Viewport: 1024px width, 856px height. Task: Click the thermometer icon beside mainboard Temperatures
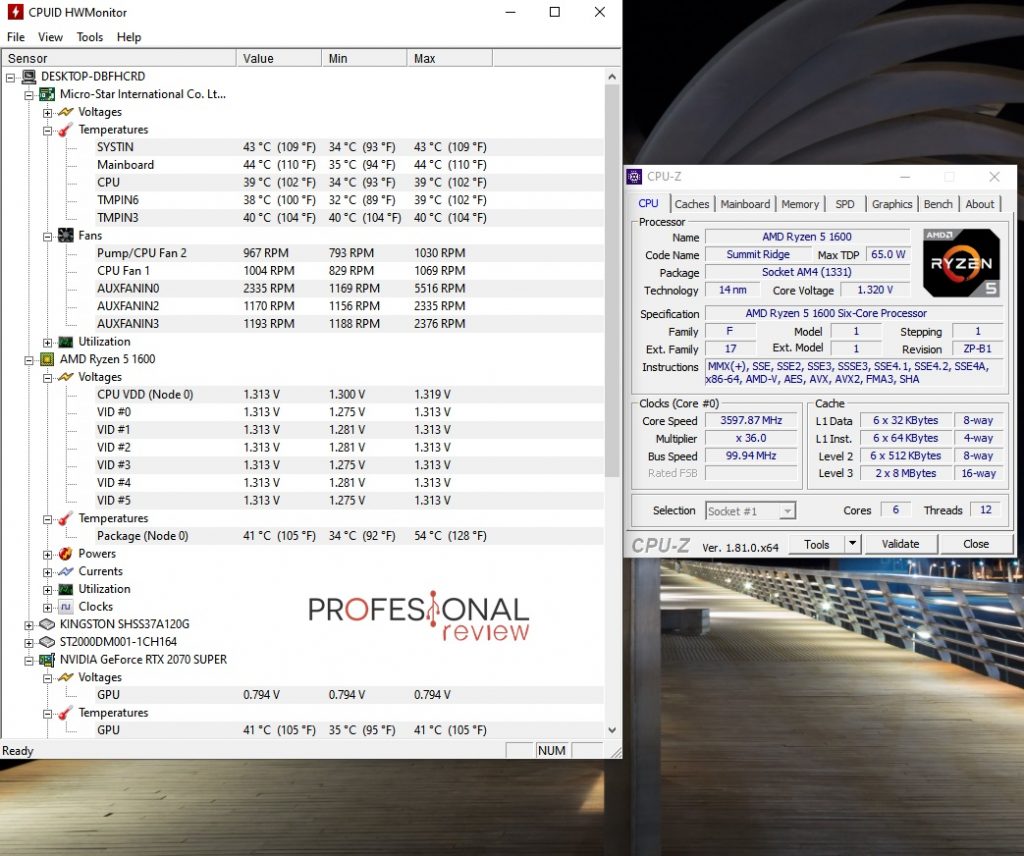[65, 130]
